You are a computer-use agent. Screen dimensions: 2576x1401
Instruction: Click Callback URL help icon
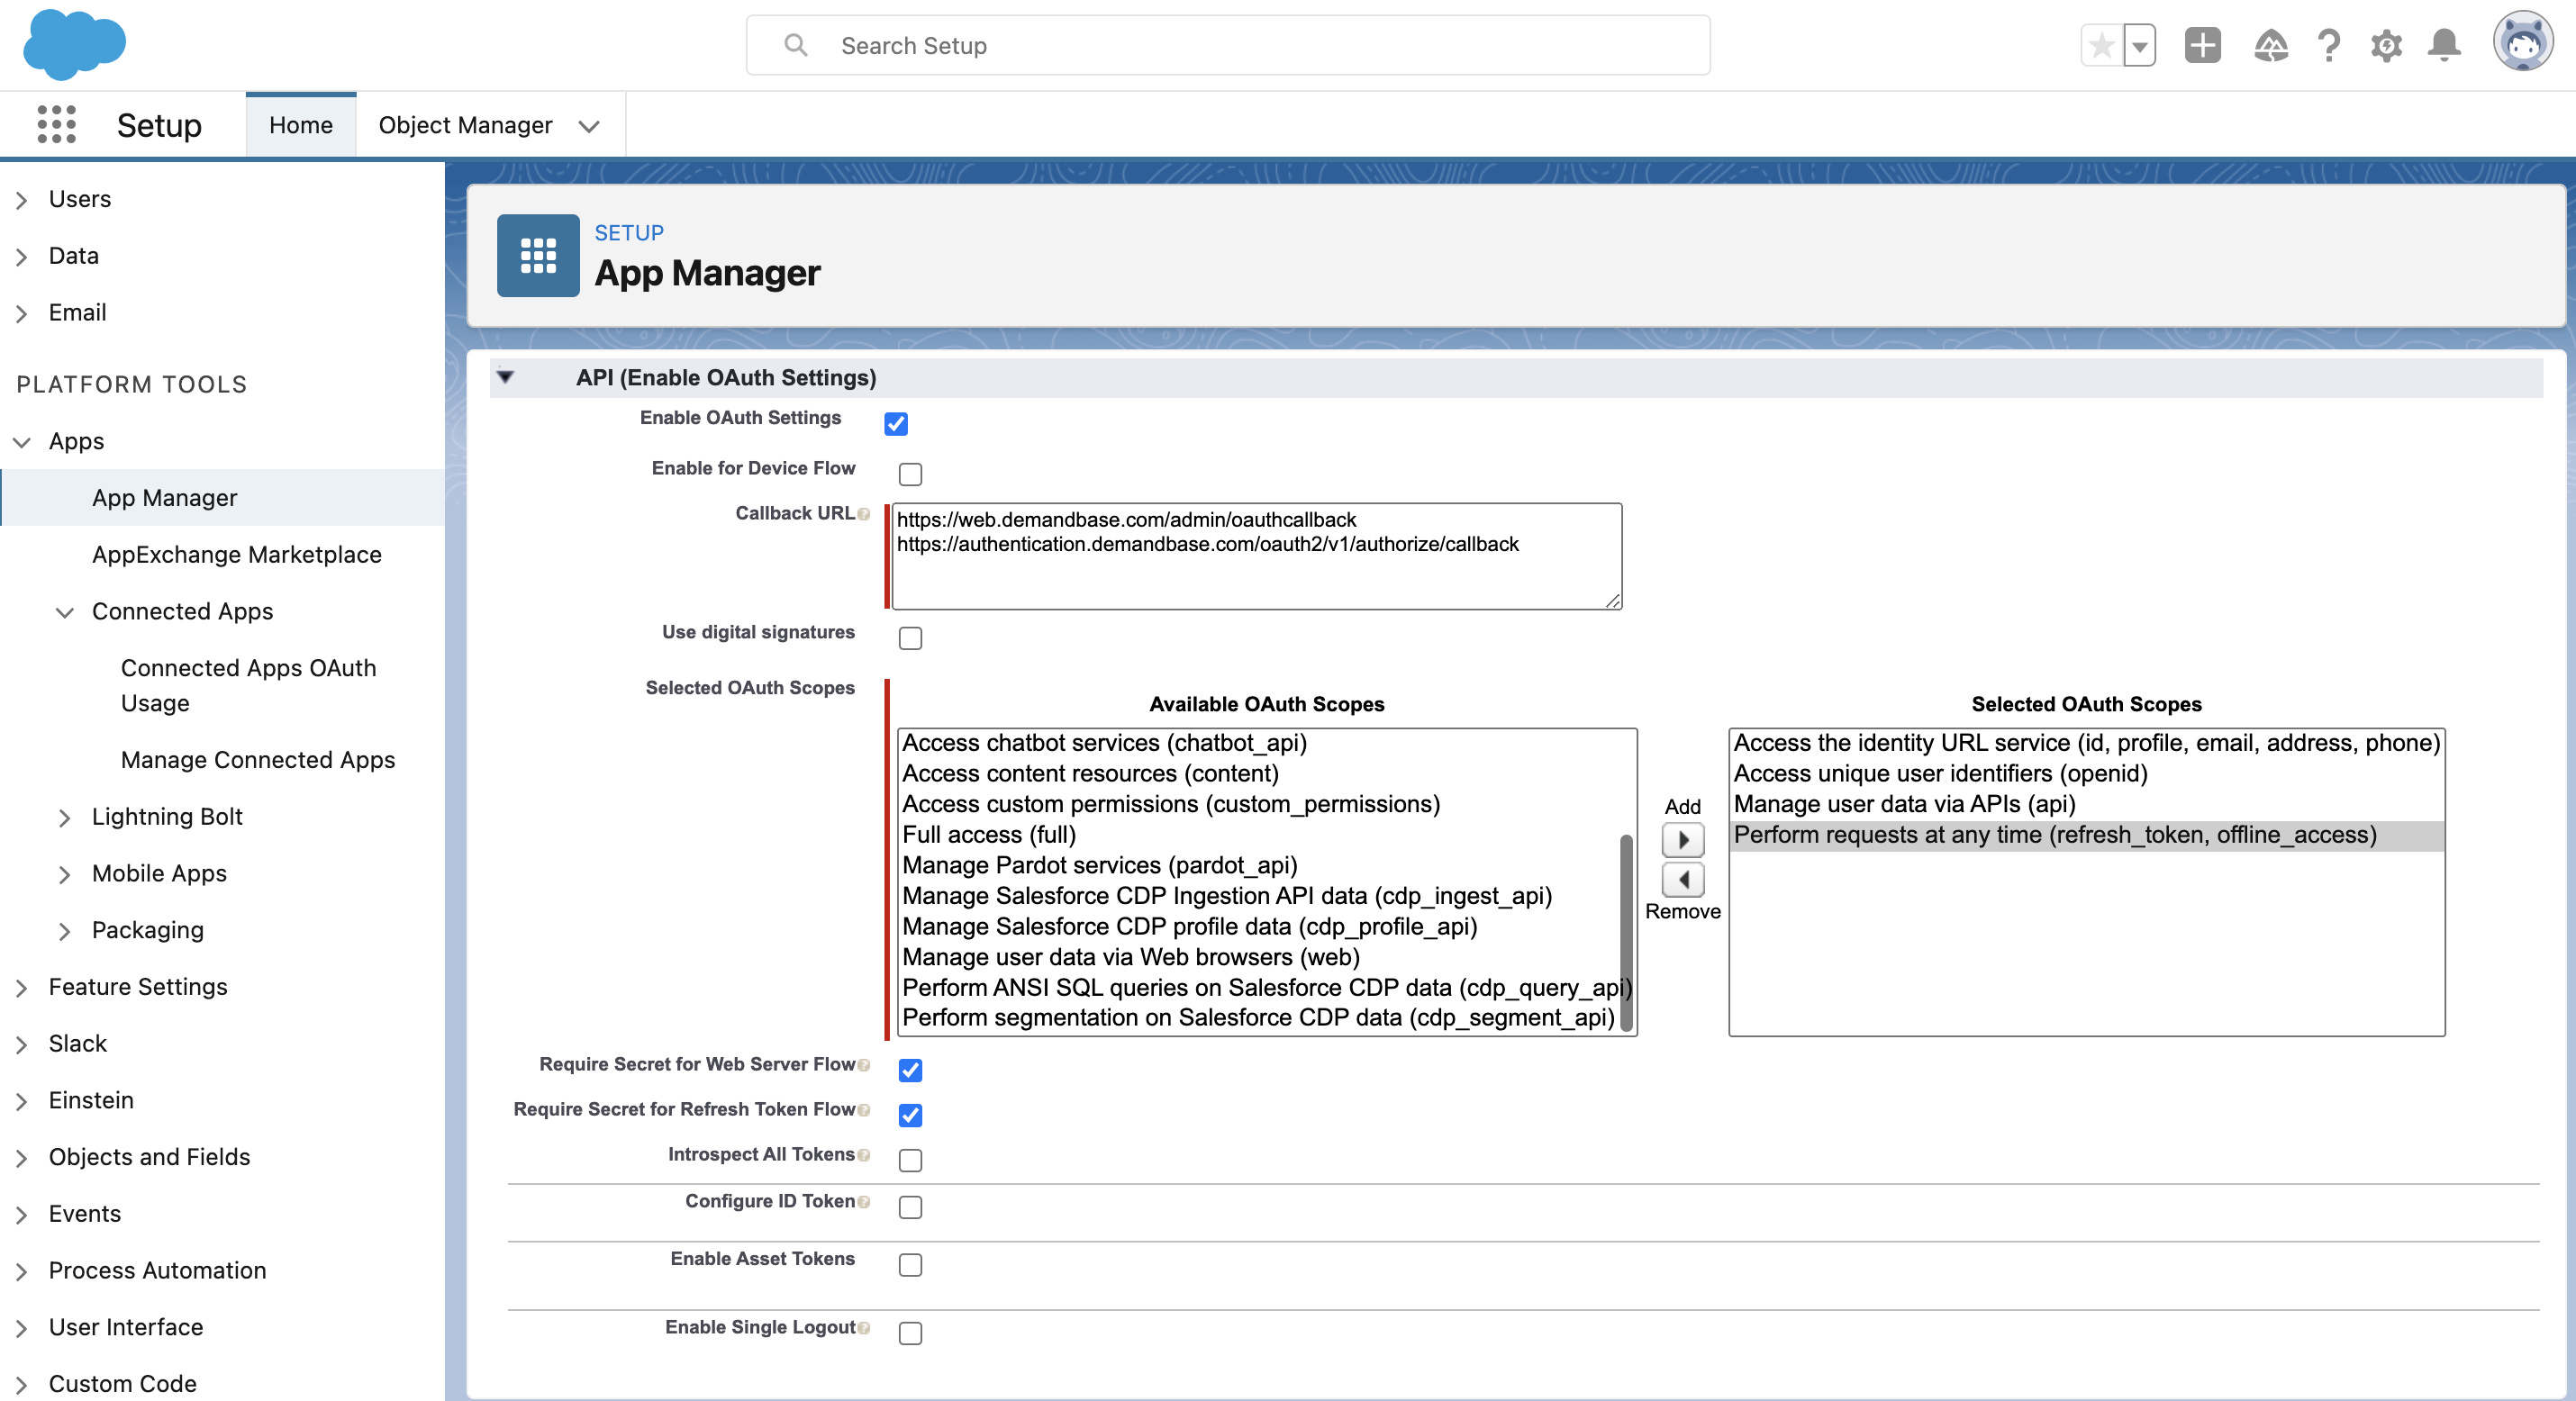pos(864,514)
